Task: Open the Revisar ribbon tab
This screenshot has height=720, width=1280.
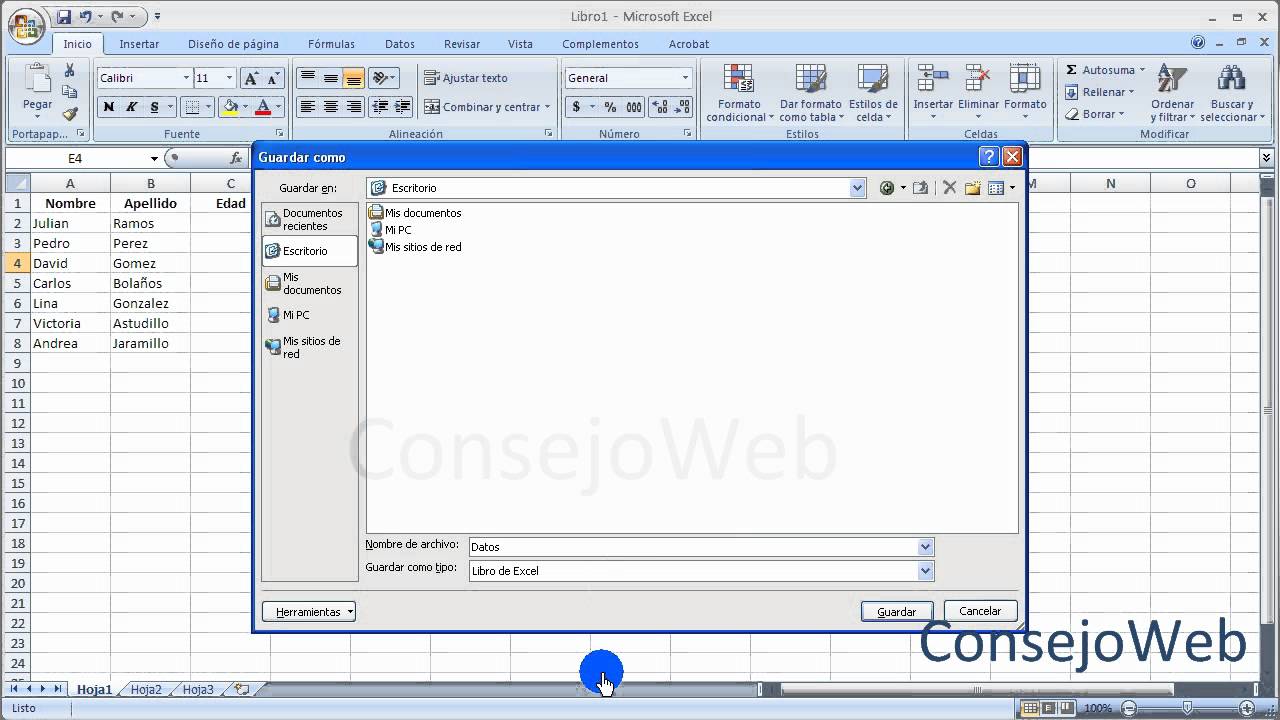Action: pyautogui.click(x=462, y=44)
